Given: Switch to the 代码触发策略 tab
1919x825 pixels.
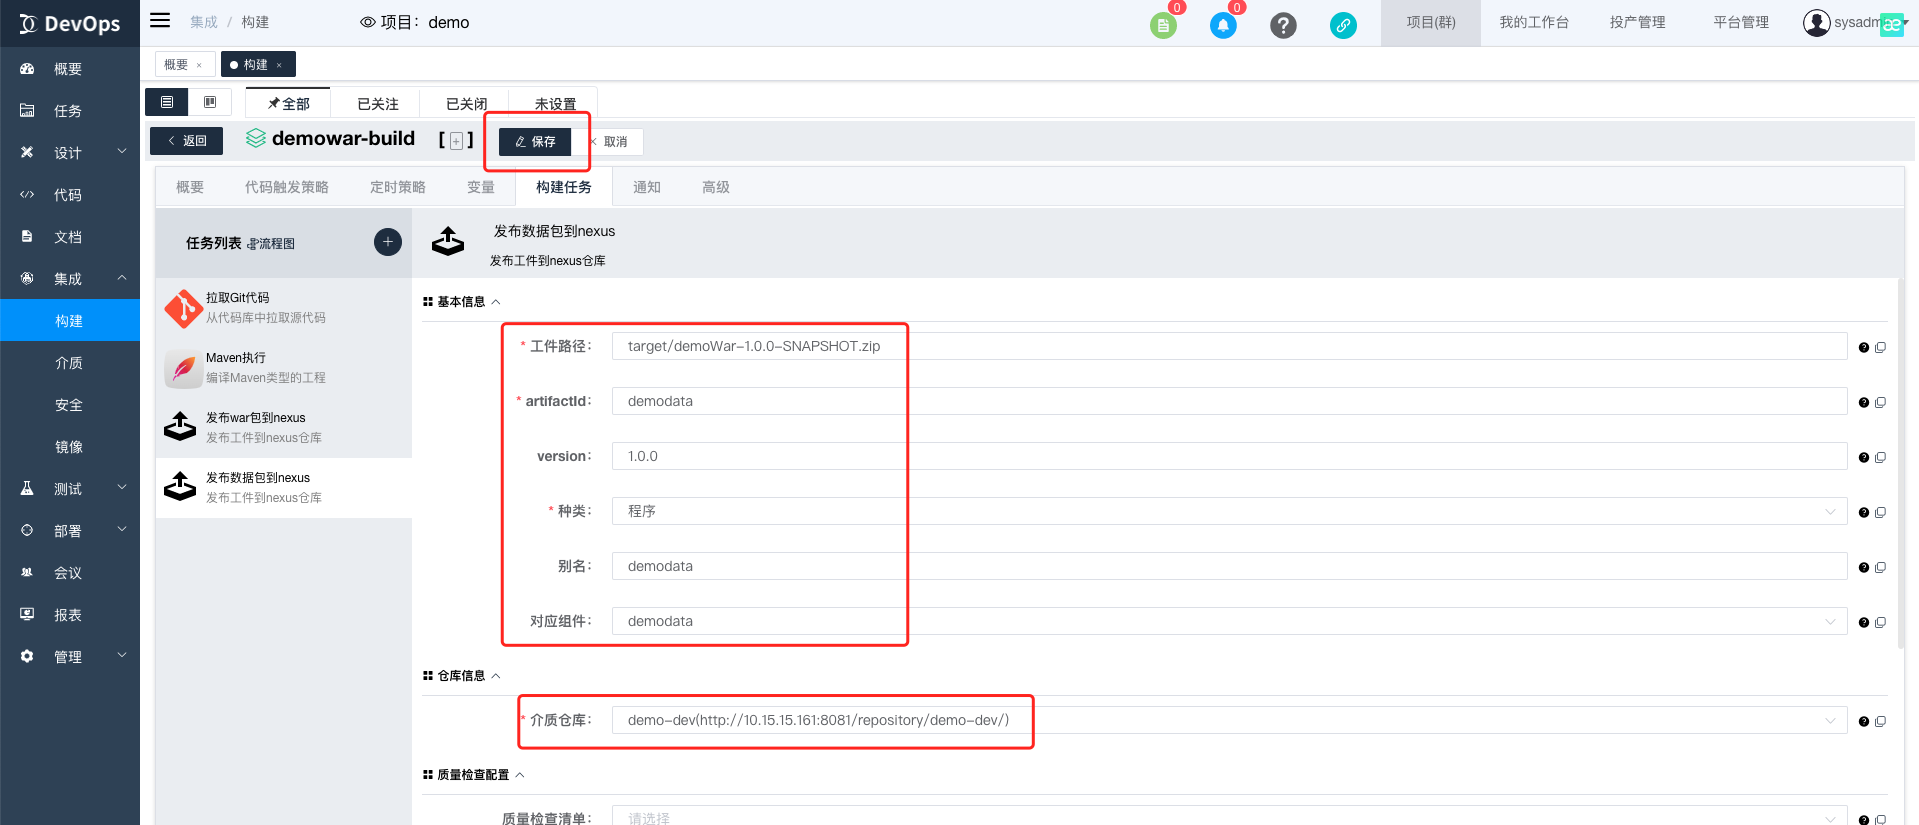Looking at the screenshot, I should (x=287, y=187).
